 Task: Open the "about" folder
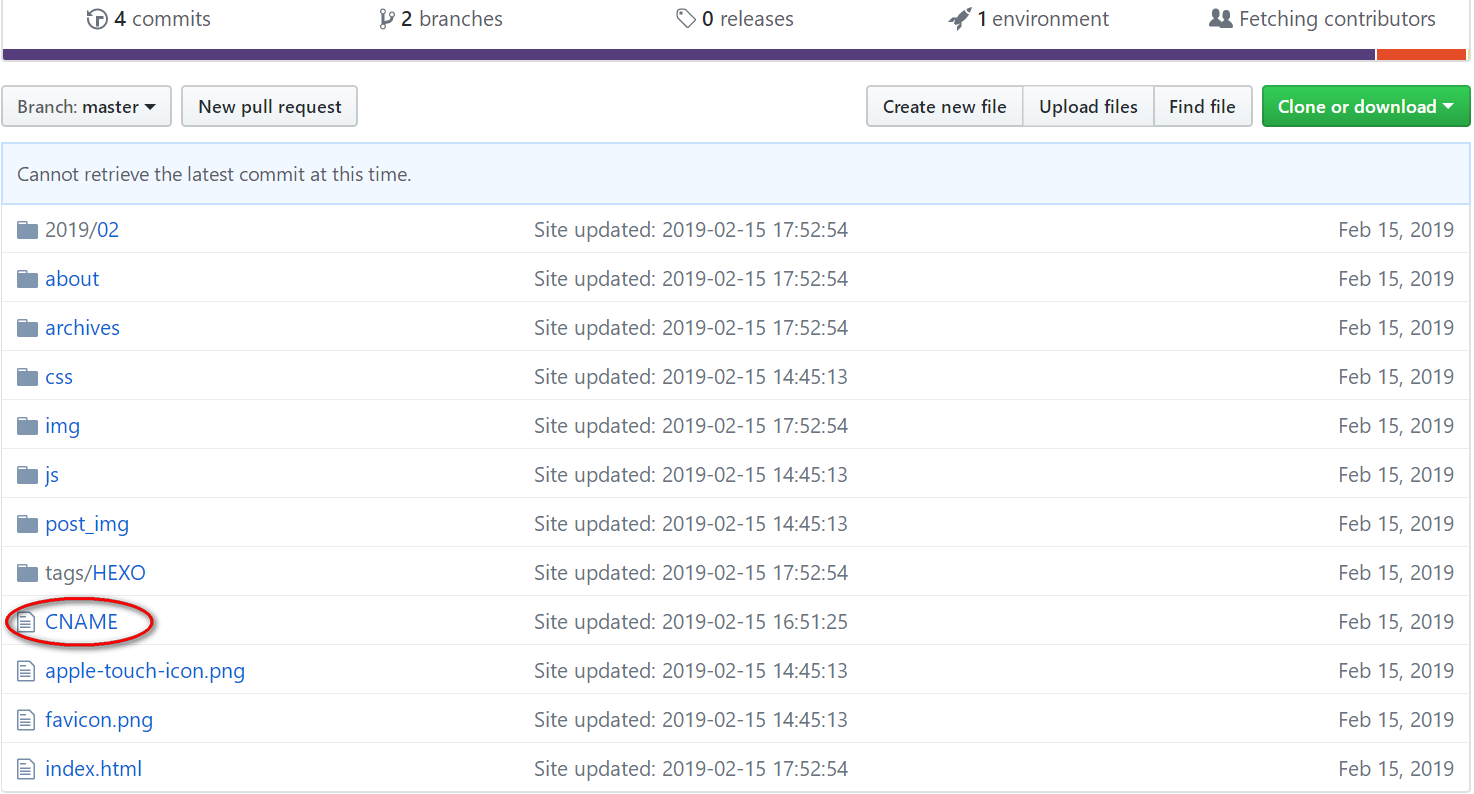point(71,278)
